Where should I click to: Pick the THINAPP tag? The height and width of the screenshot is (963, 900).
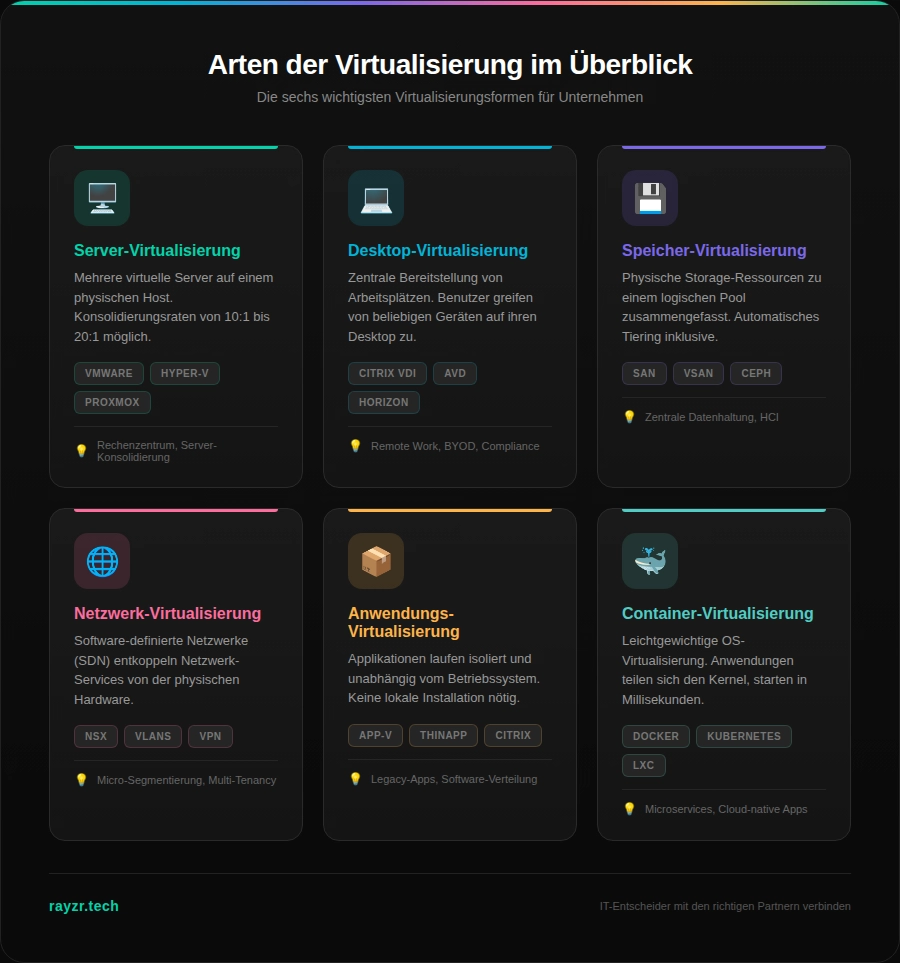pyautogui.click(x=444, y=735)
